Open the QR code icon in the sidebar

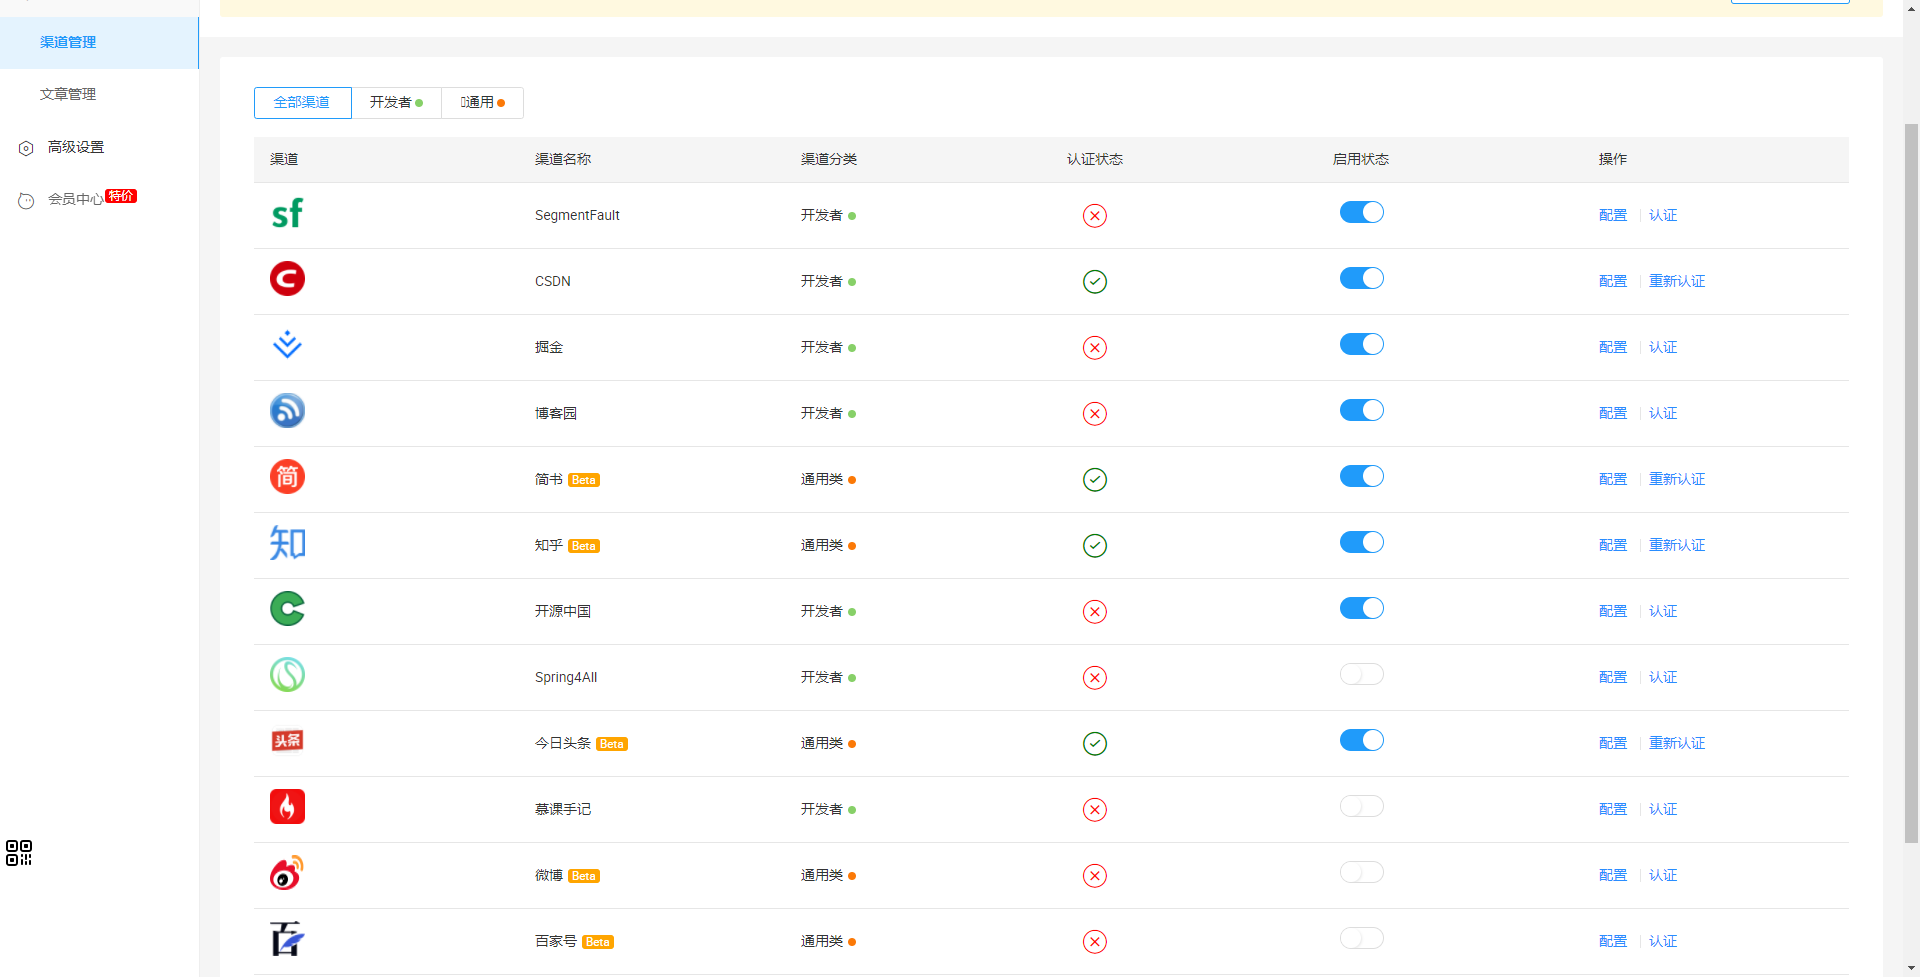tap(19, 853)
